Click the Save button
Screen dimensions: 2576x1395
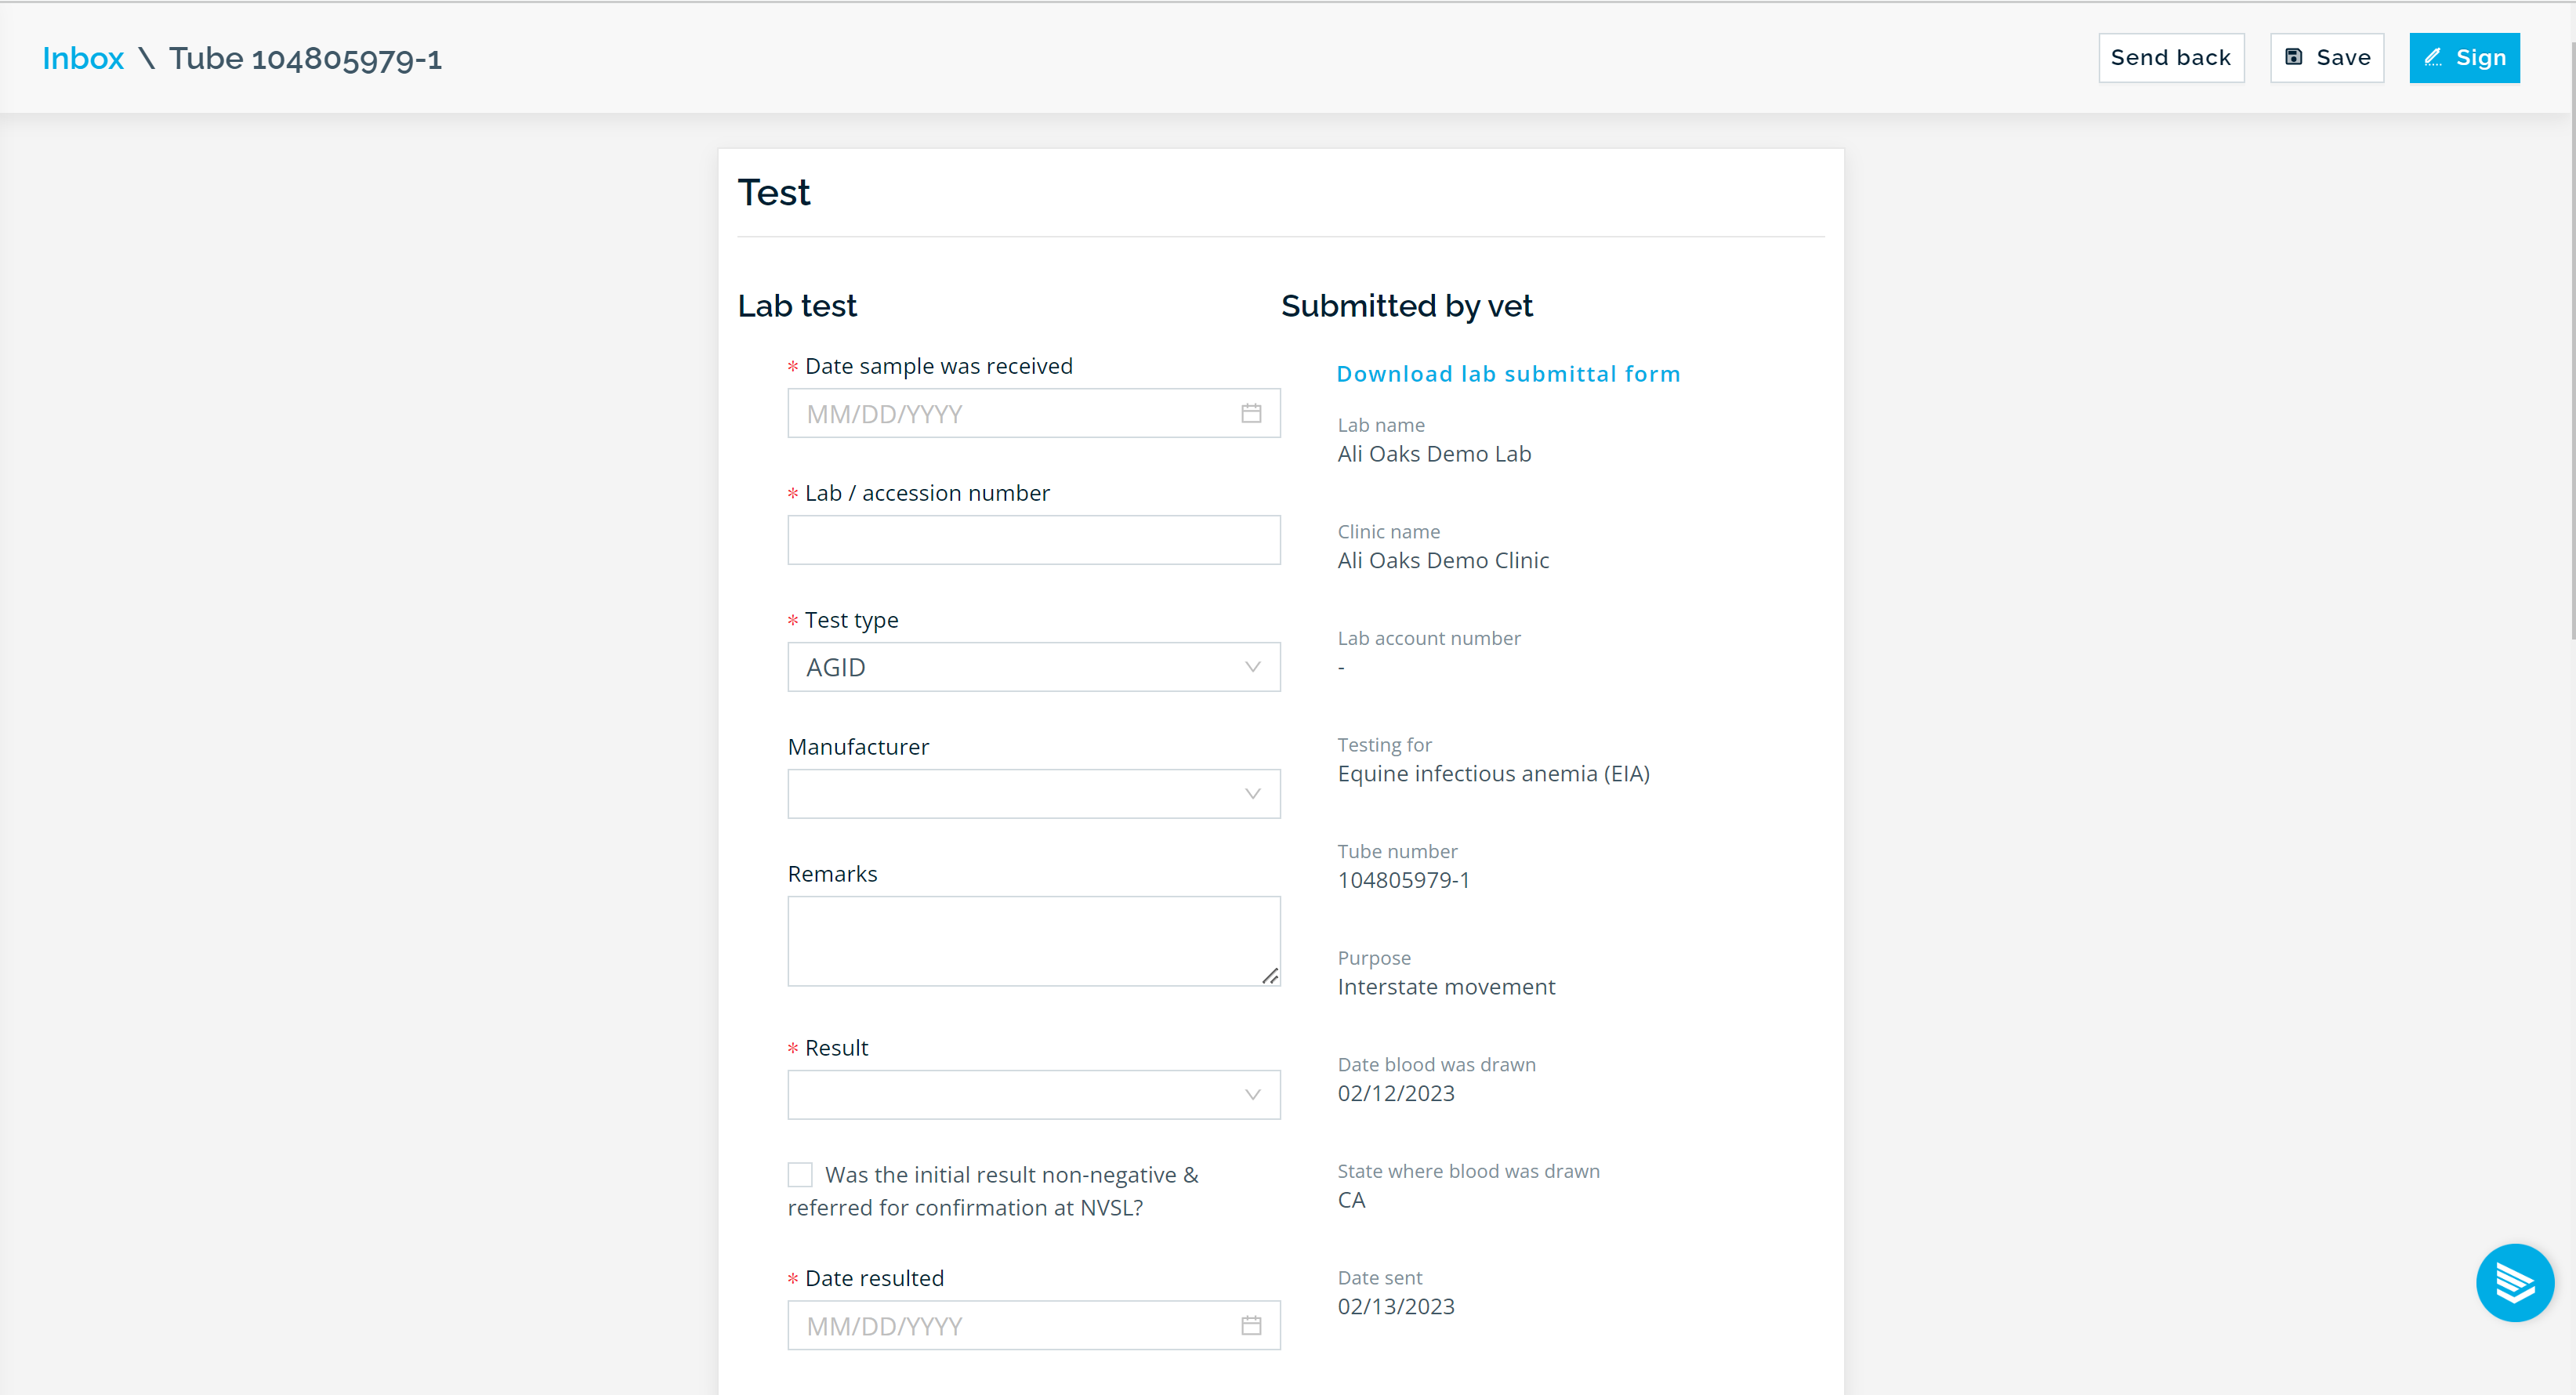click(2327, 57)
